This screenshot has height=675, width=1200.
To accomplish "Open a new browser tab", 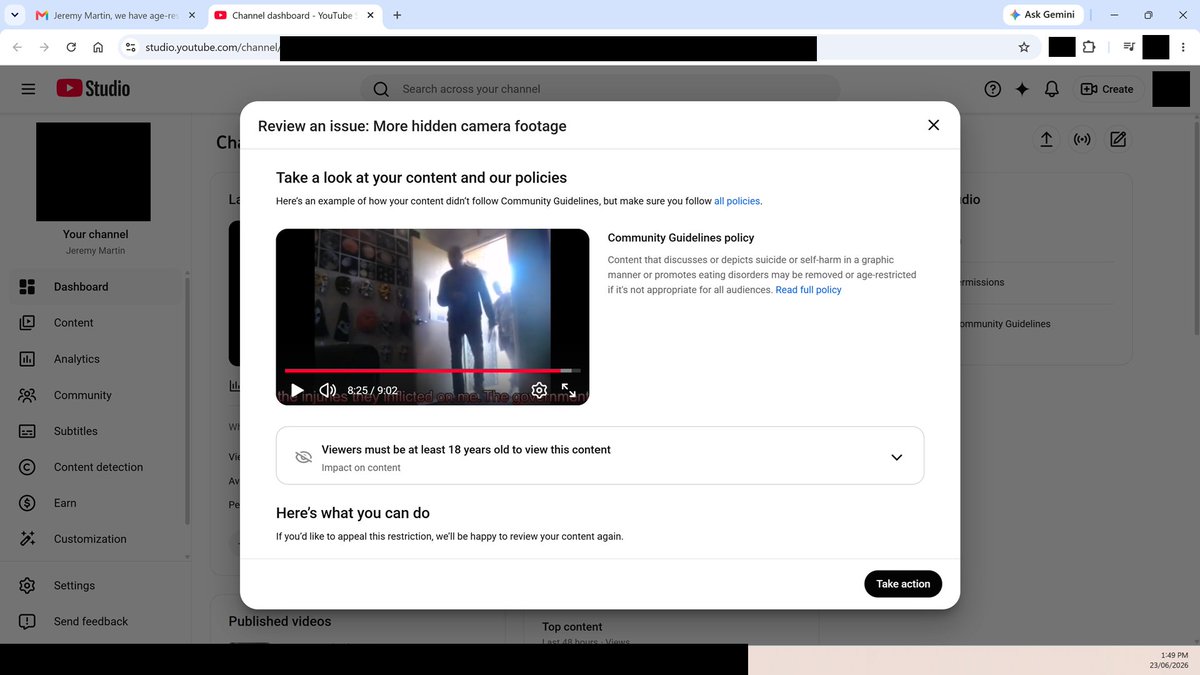I will pyautogui.click(x=397, y=15).
